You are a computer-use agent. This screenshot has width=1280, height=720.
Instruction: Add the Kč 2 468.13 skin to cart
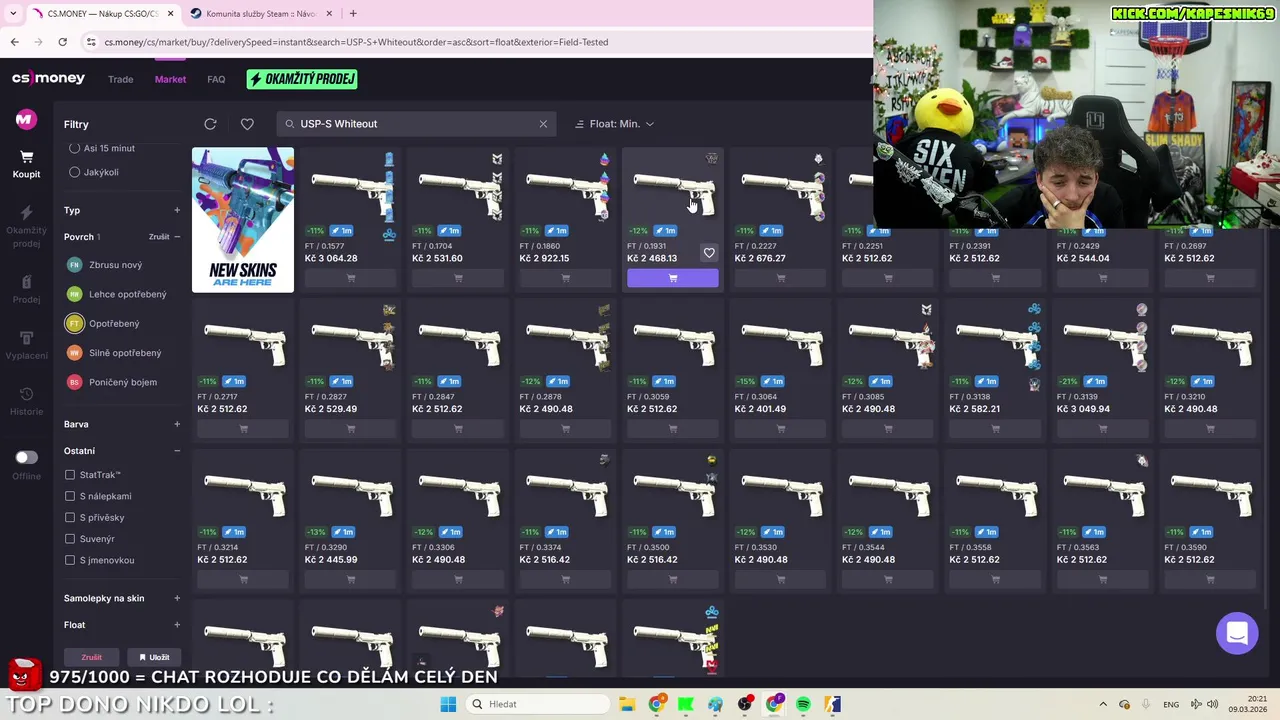coord(672,278)
